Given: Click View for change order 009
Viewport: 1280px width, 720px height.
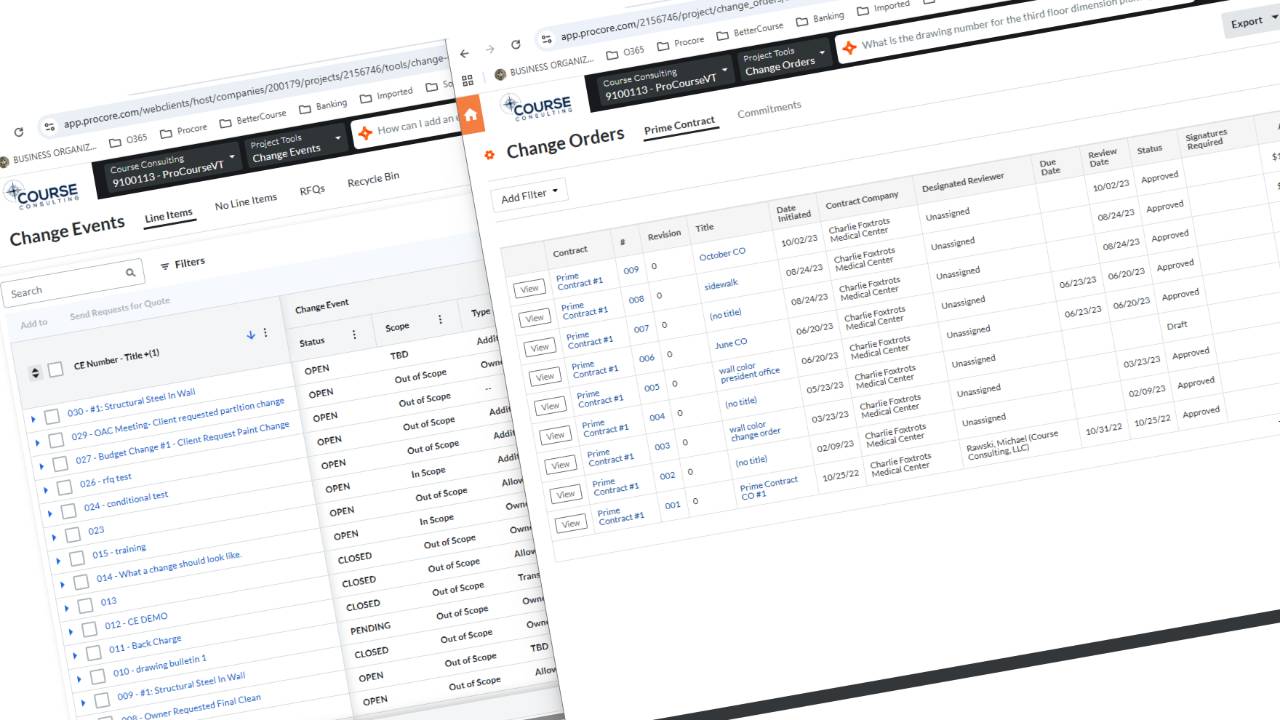Looking at the screenshot, I should click(529, 289).
